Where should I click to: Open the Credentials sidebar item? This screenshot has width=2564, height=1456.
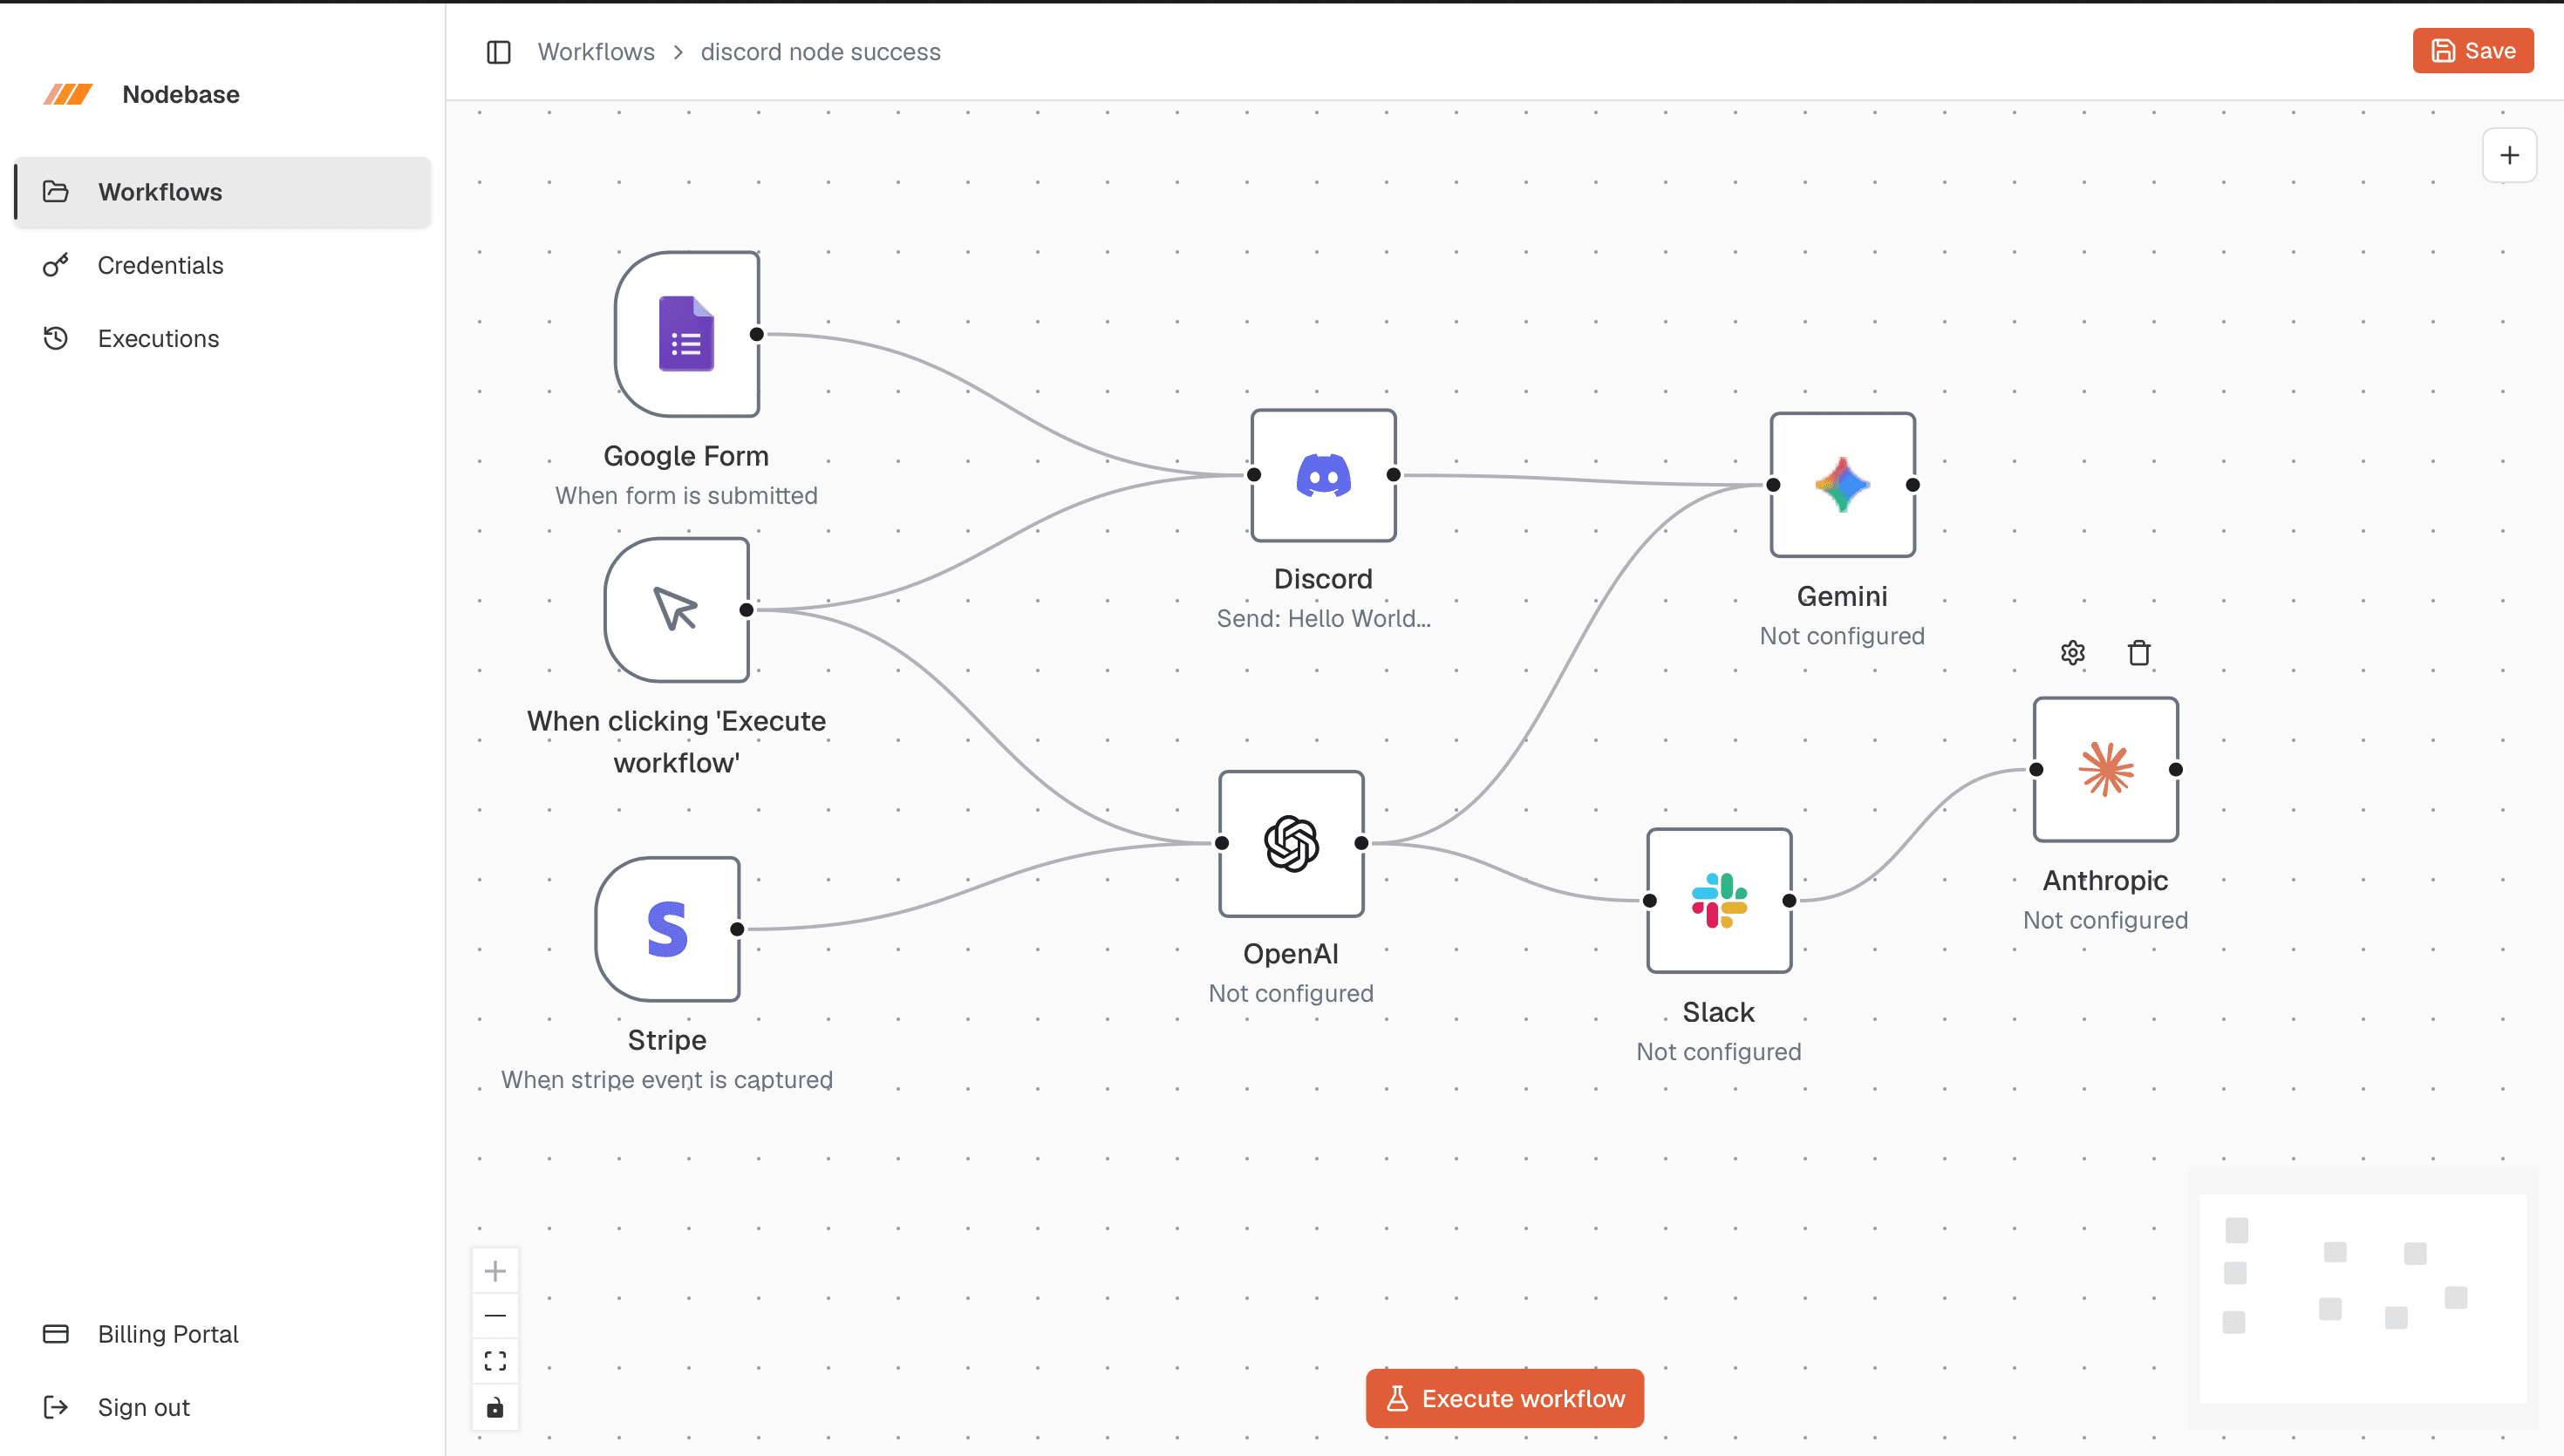[x=223, y=265]
